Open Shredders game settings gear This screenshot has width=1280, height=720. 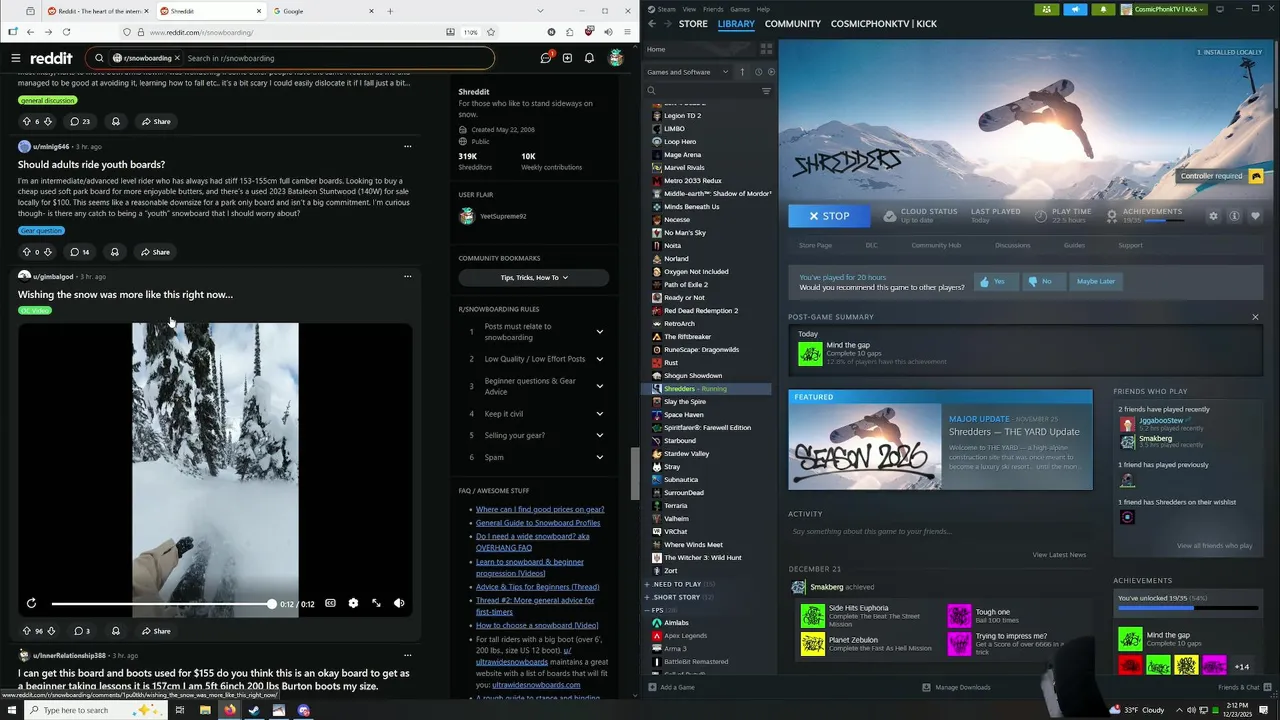tap(1213, 216)
